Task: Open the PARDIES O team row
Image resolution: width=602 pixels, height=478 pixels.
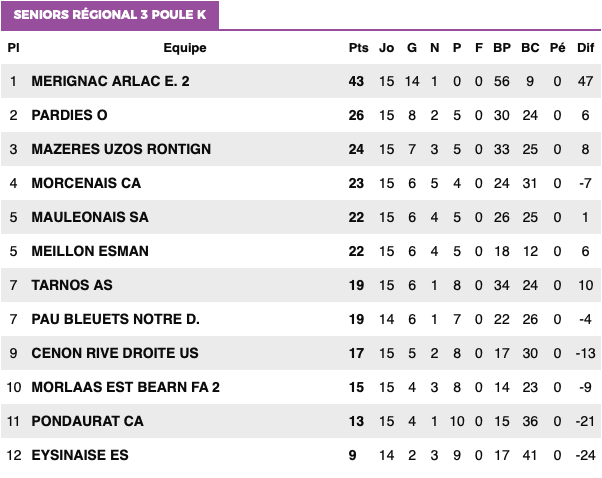Action: coord(301,115)
